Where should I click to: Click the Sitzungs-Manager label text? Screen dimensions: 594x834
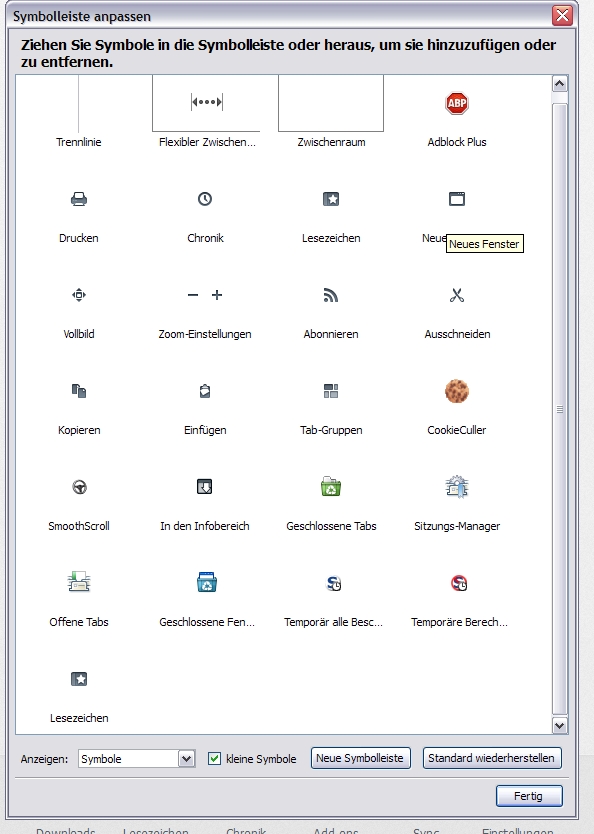[x=457, y=526]
